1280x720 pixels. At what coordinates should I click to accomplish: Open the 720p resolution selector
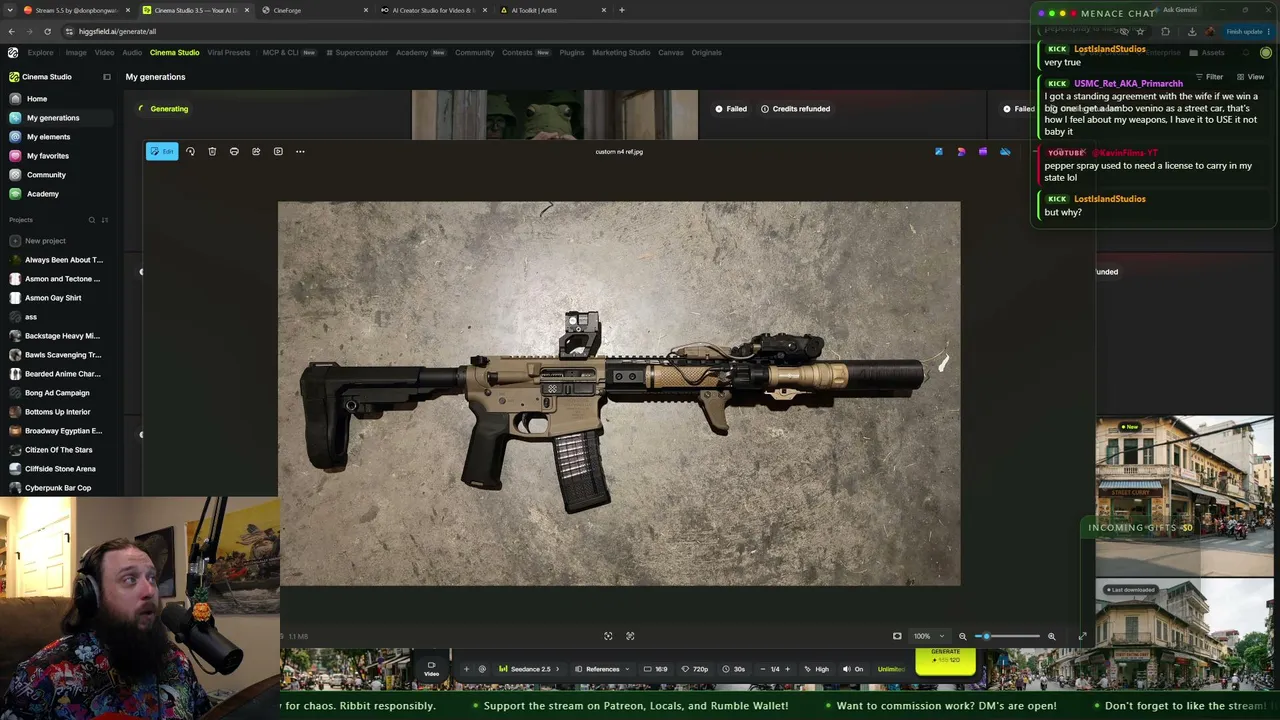tap(695, 669)
